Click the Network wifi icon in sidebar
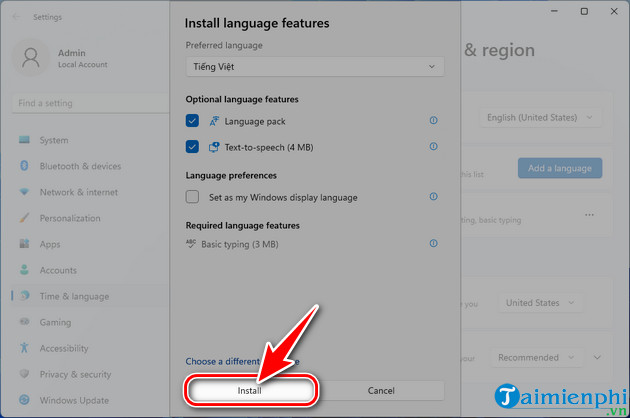 [24, 192]
